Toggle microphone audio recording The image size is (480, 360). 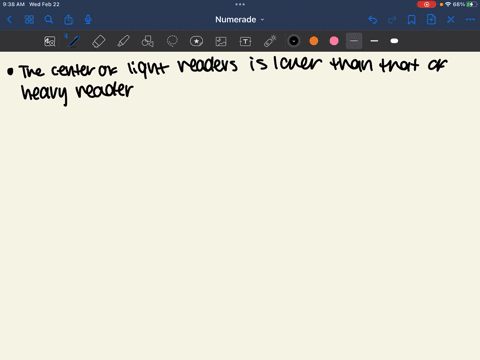(x=88, y=20)
